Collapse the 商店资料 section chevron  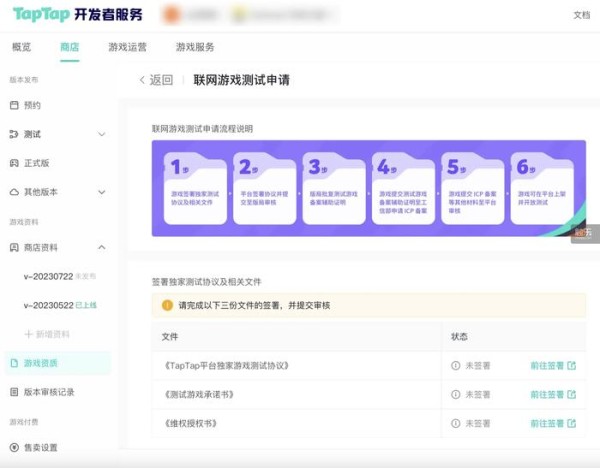tap(102, 247)
